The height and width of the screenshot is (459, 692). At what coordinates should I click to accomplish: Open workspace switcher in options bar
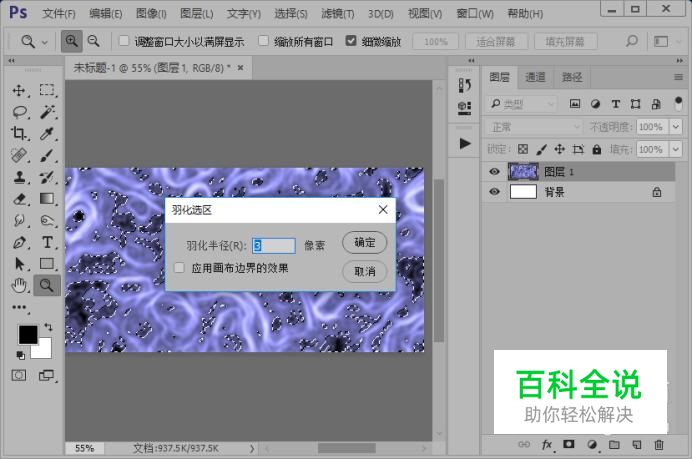[661, 41]
